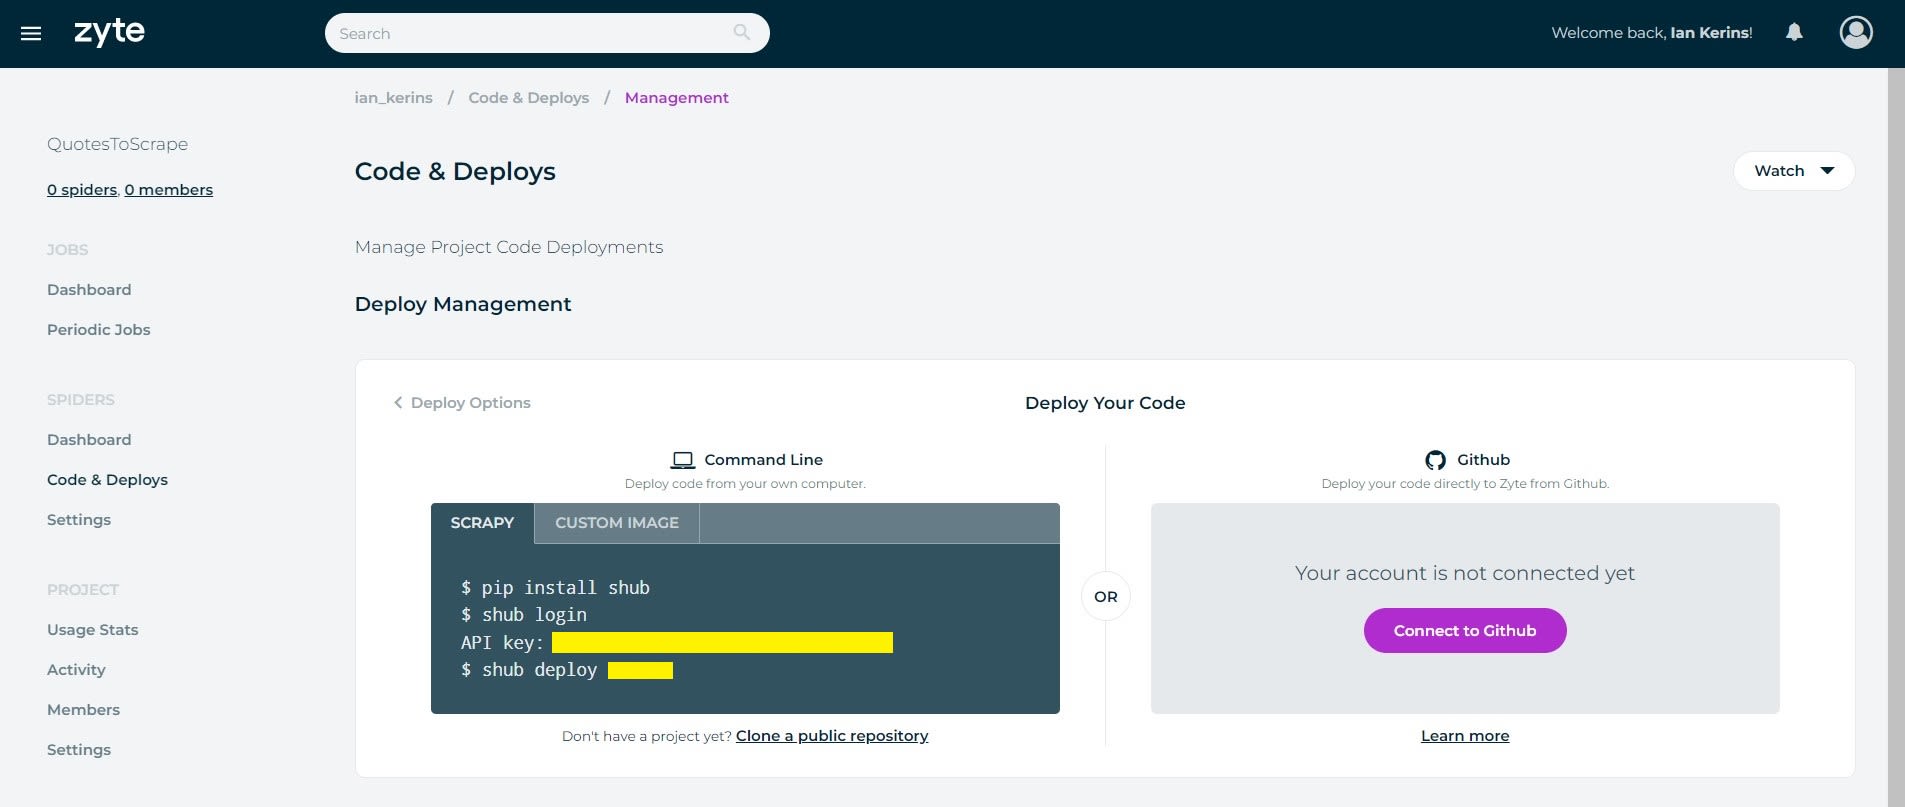Screen dimensions: 1905x807
Task: Open the hamburger navigation menu
Action: (31, 34)
